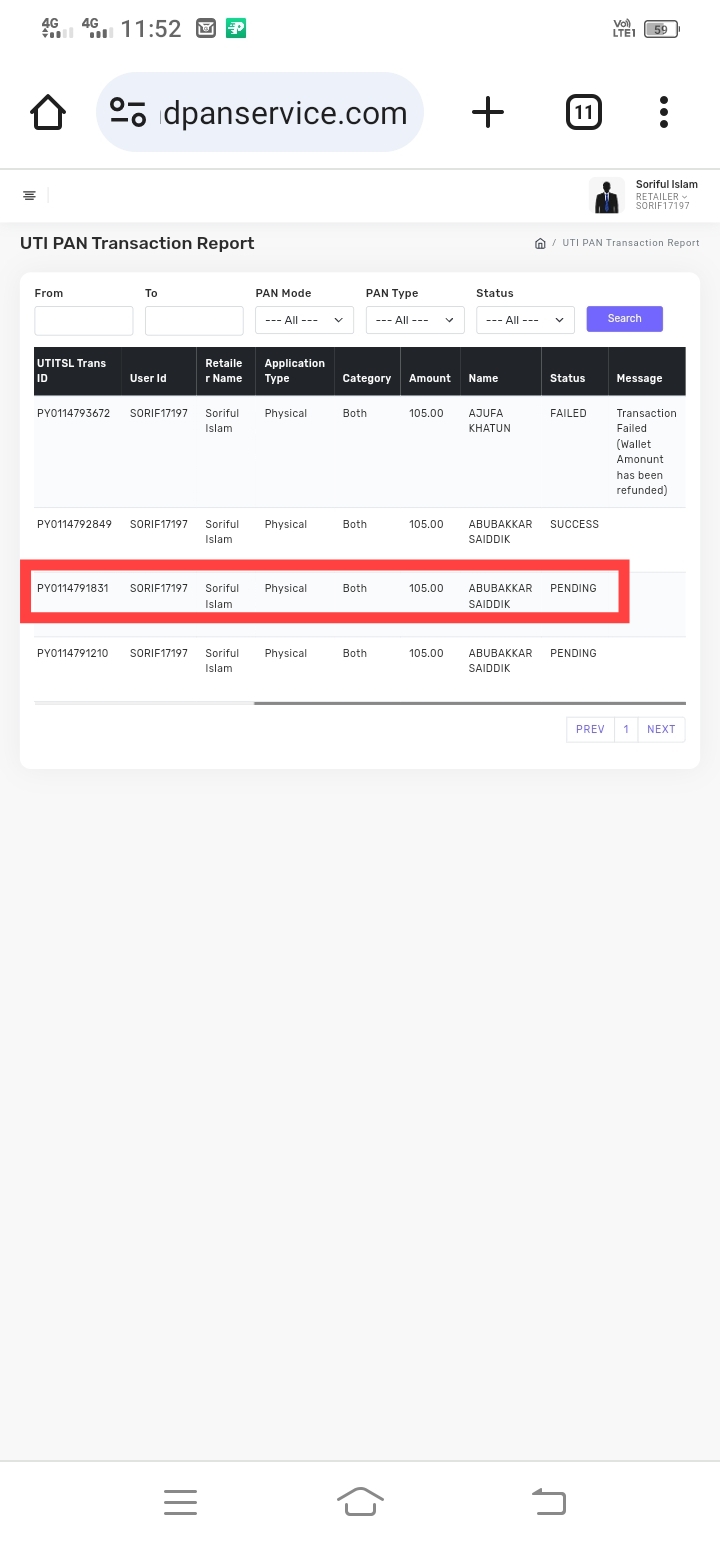Tap the dpanservice.com address bar
Viewport: 720px width, 1544px height.
(285, 113)
